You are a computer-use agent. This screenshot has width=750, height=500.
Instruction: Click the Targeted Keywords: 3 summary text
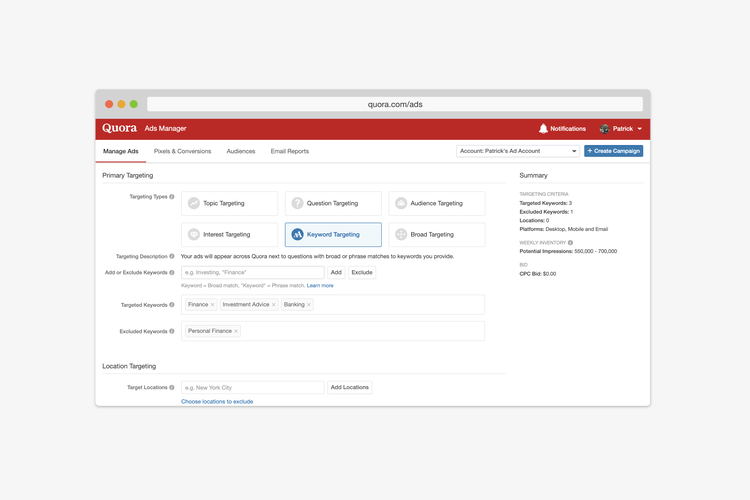(546, 203)
